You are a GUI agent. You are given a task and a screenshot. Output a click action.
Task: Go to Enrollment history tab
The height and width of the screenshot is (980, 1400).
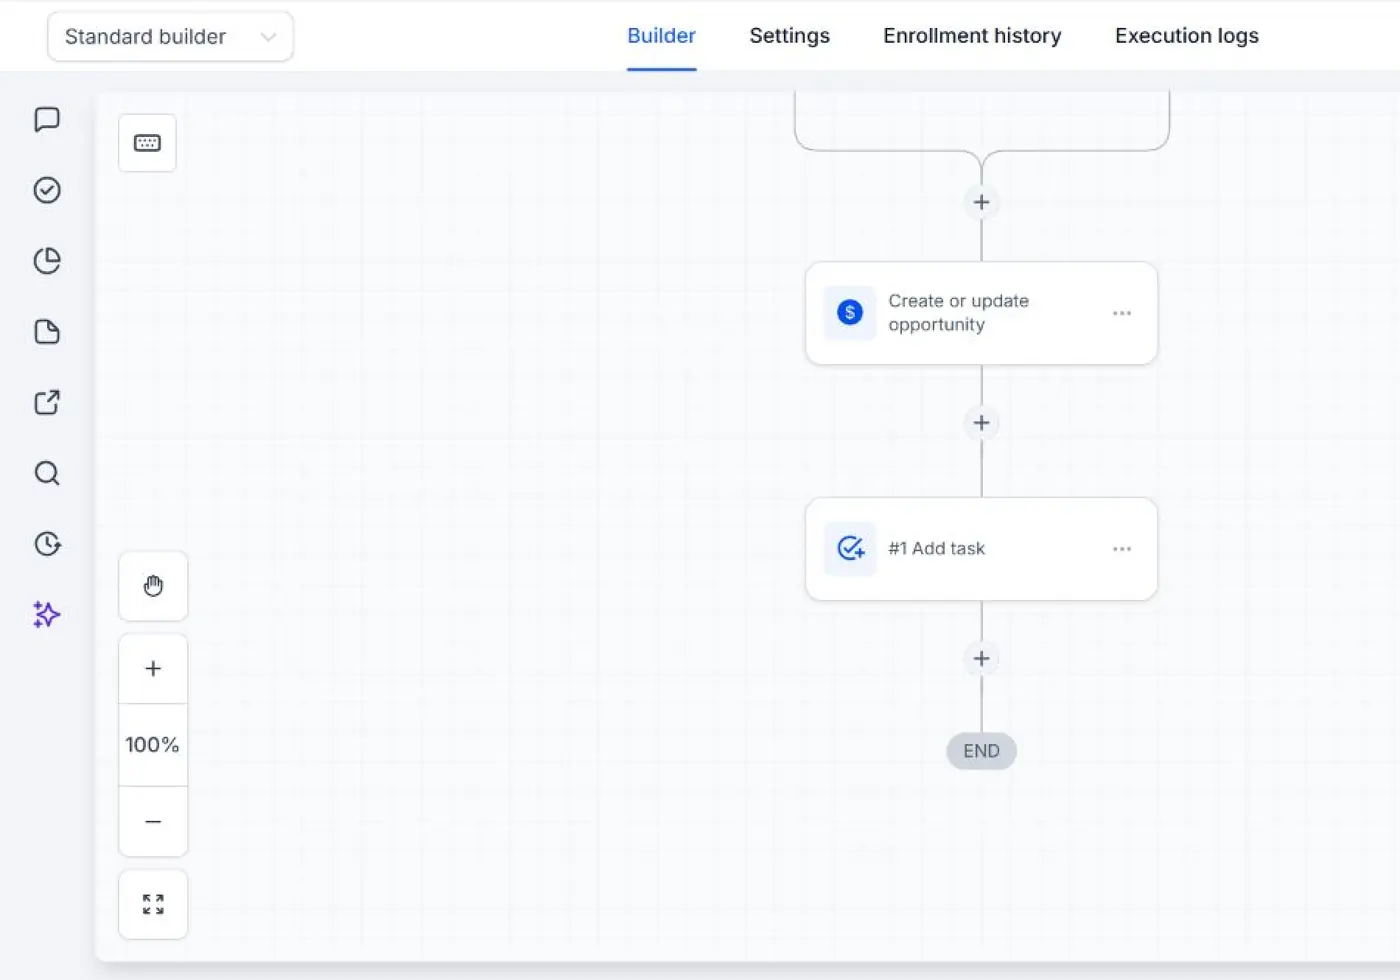(x=972, y=36)
